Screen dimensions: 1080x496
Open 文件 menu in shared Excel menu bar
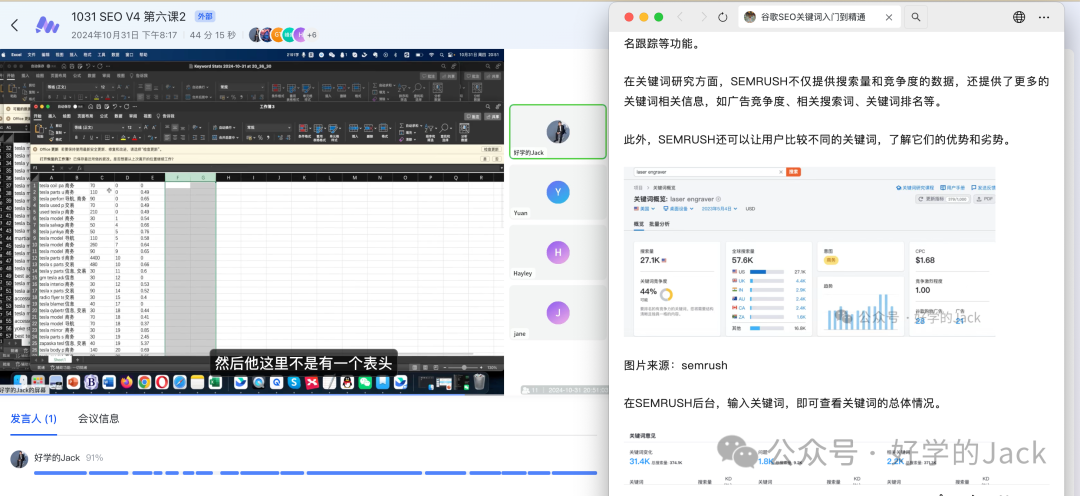(x=31, y=54)
